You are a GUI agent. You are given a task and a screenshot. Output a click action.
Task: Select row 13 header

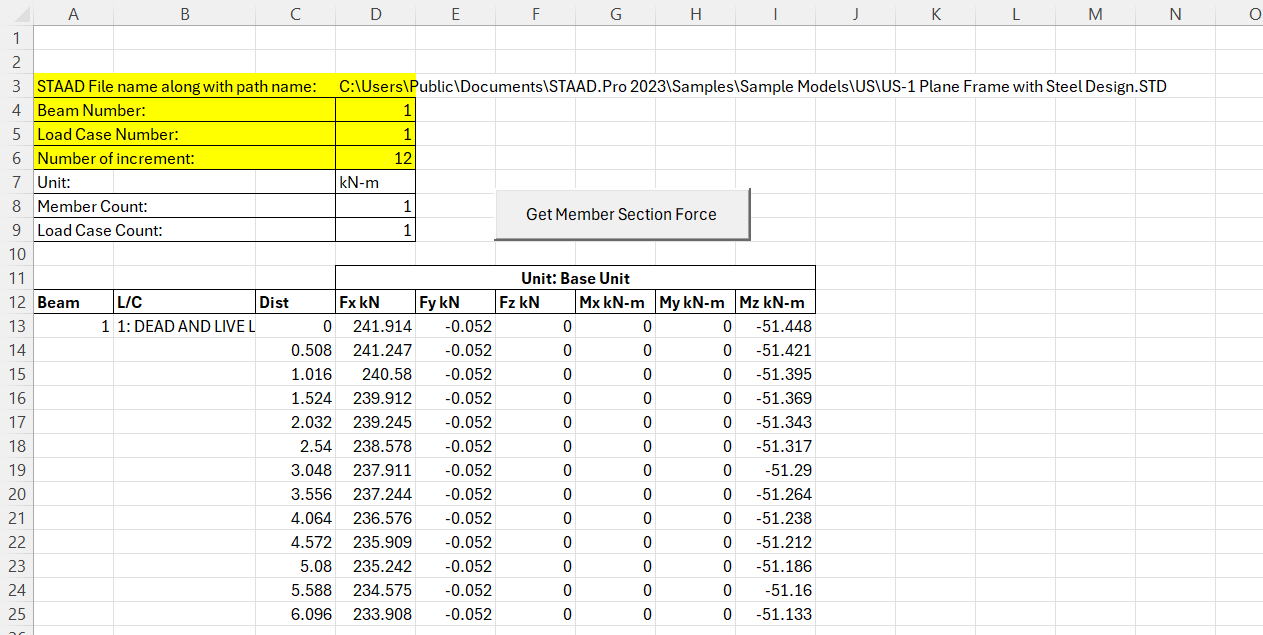point(16,326)
